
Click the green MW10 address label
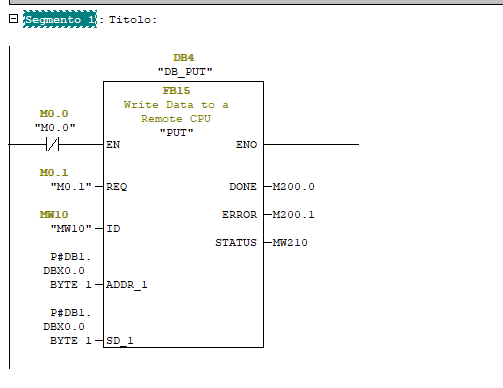[x=54, y=215]
